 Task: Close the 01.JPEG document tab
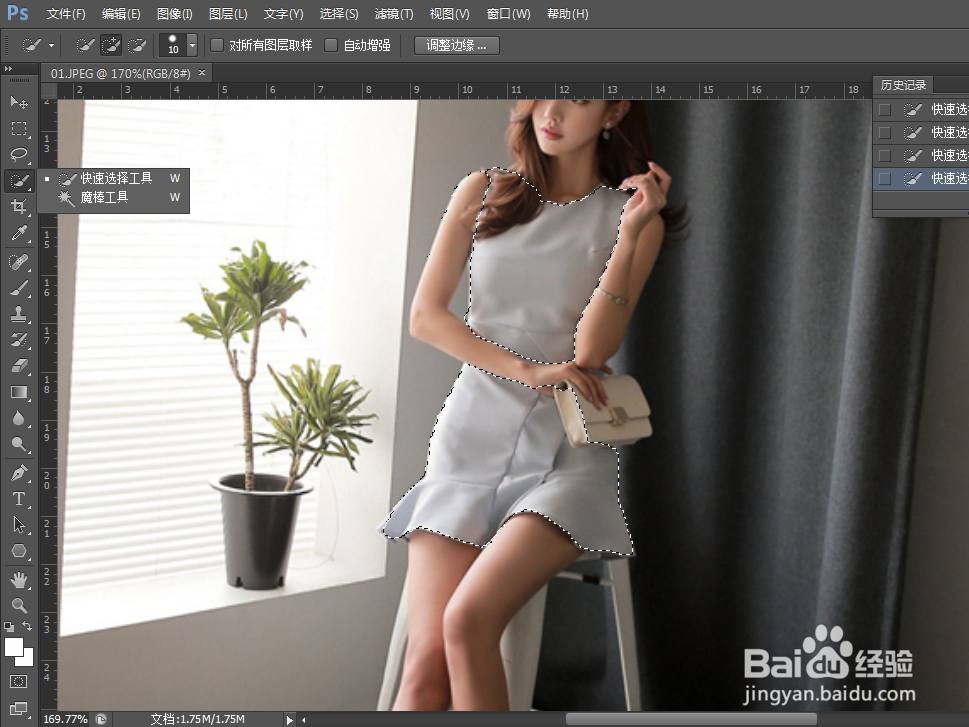point(202,73)
